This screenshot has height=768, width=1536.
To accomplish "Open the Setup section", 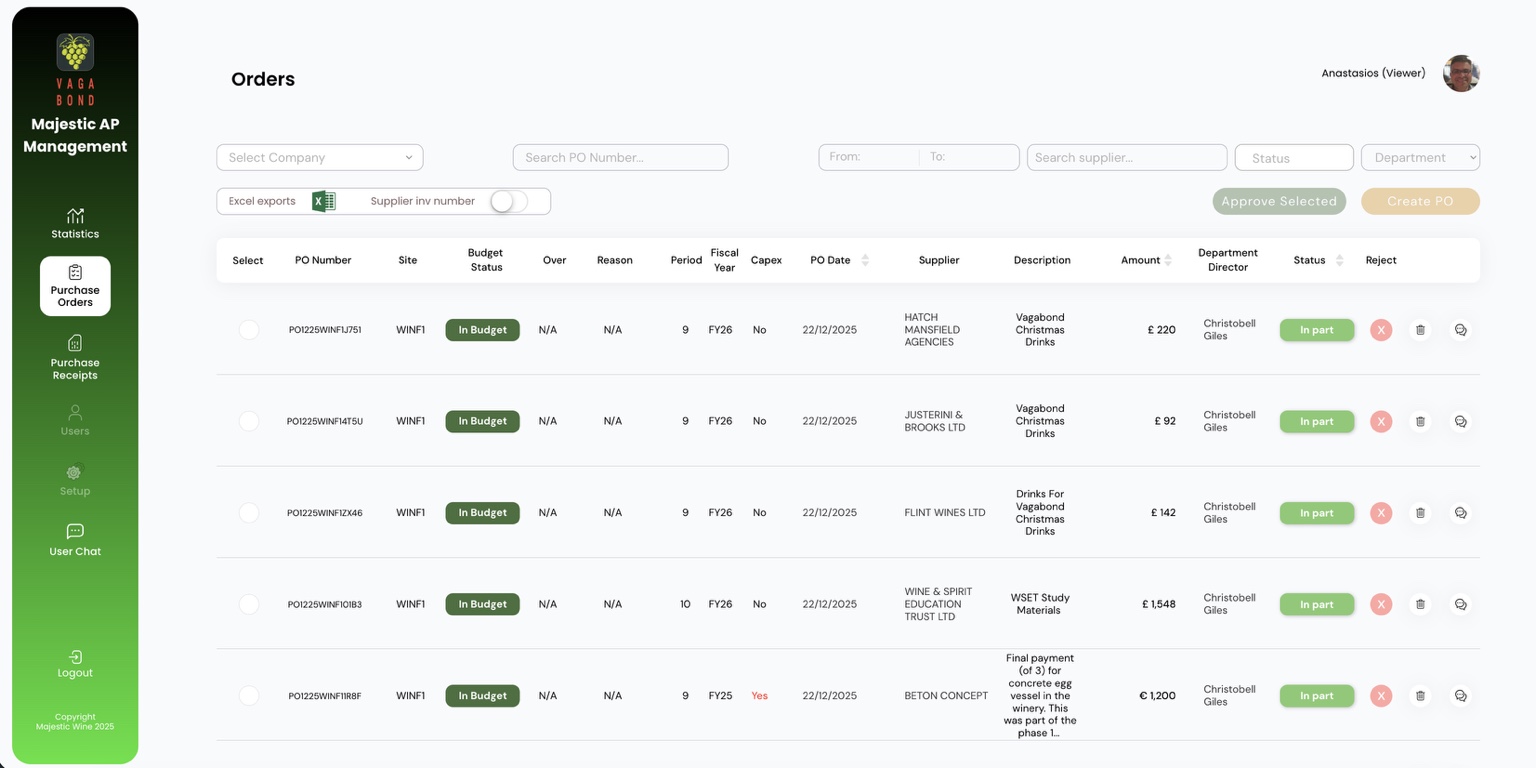I will [x=75, y=481].
